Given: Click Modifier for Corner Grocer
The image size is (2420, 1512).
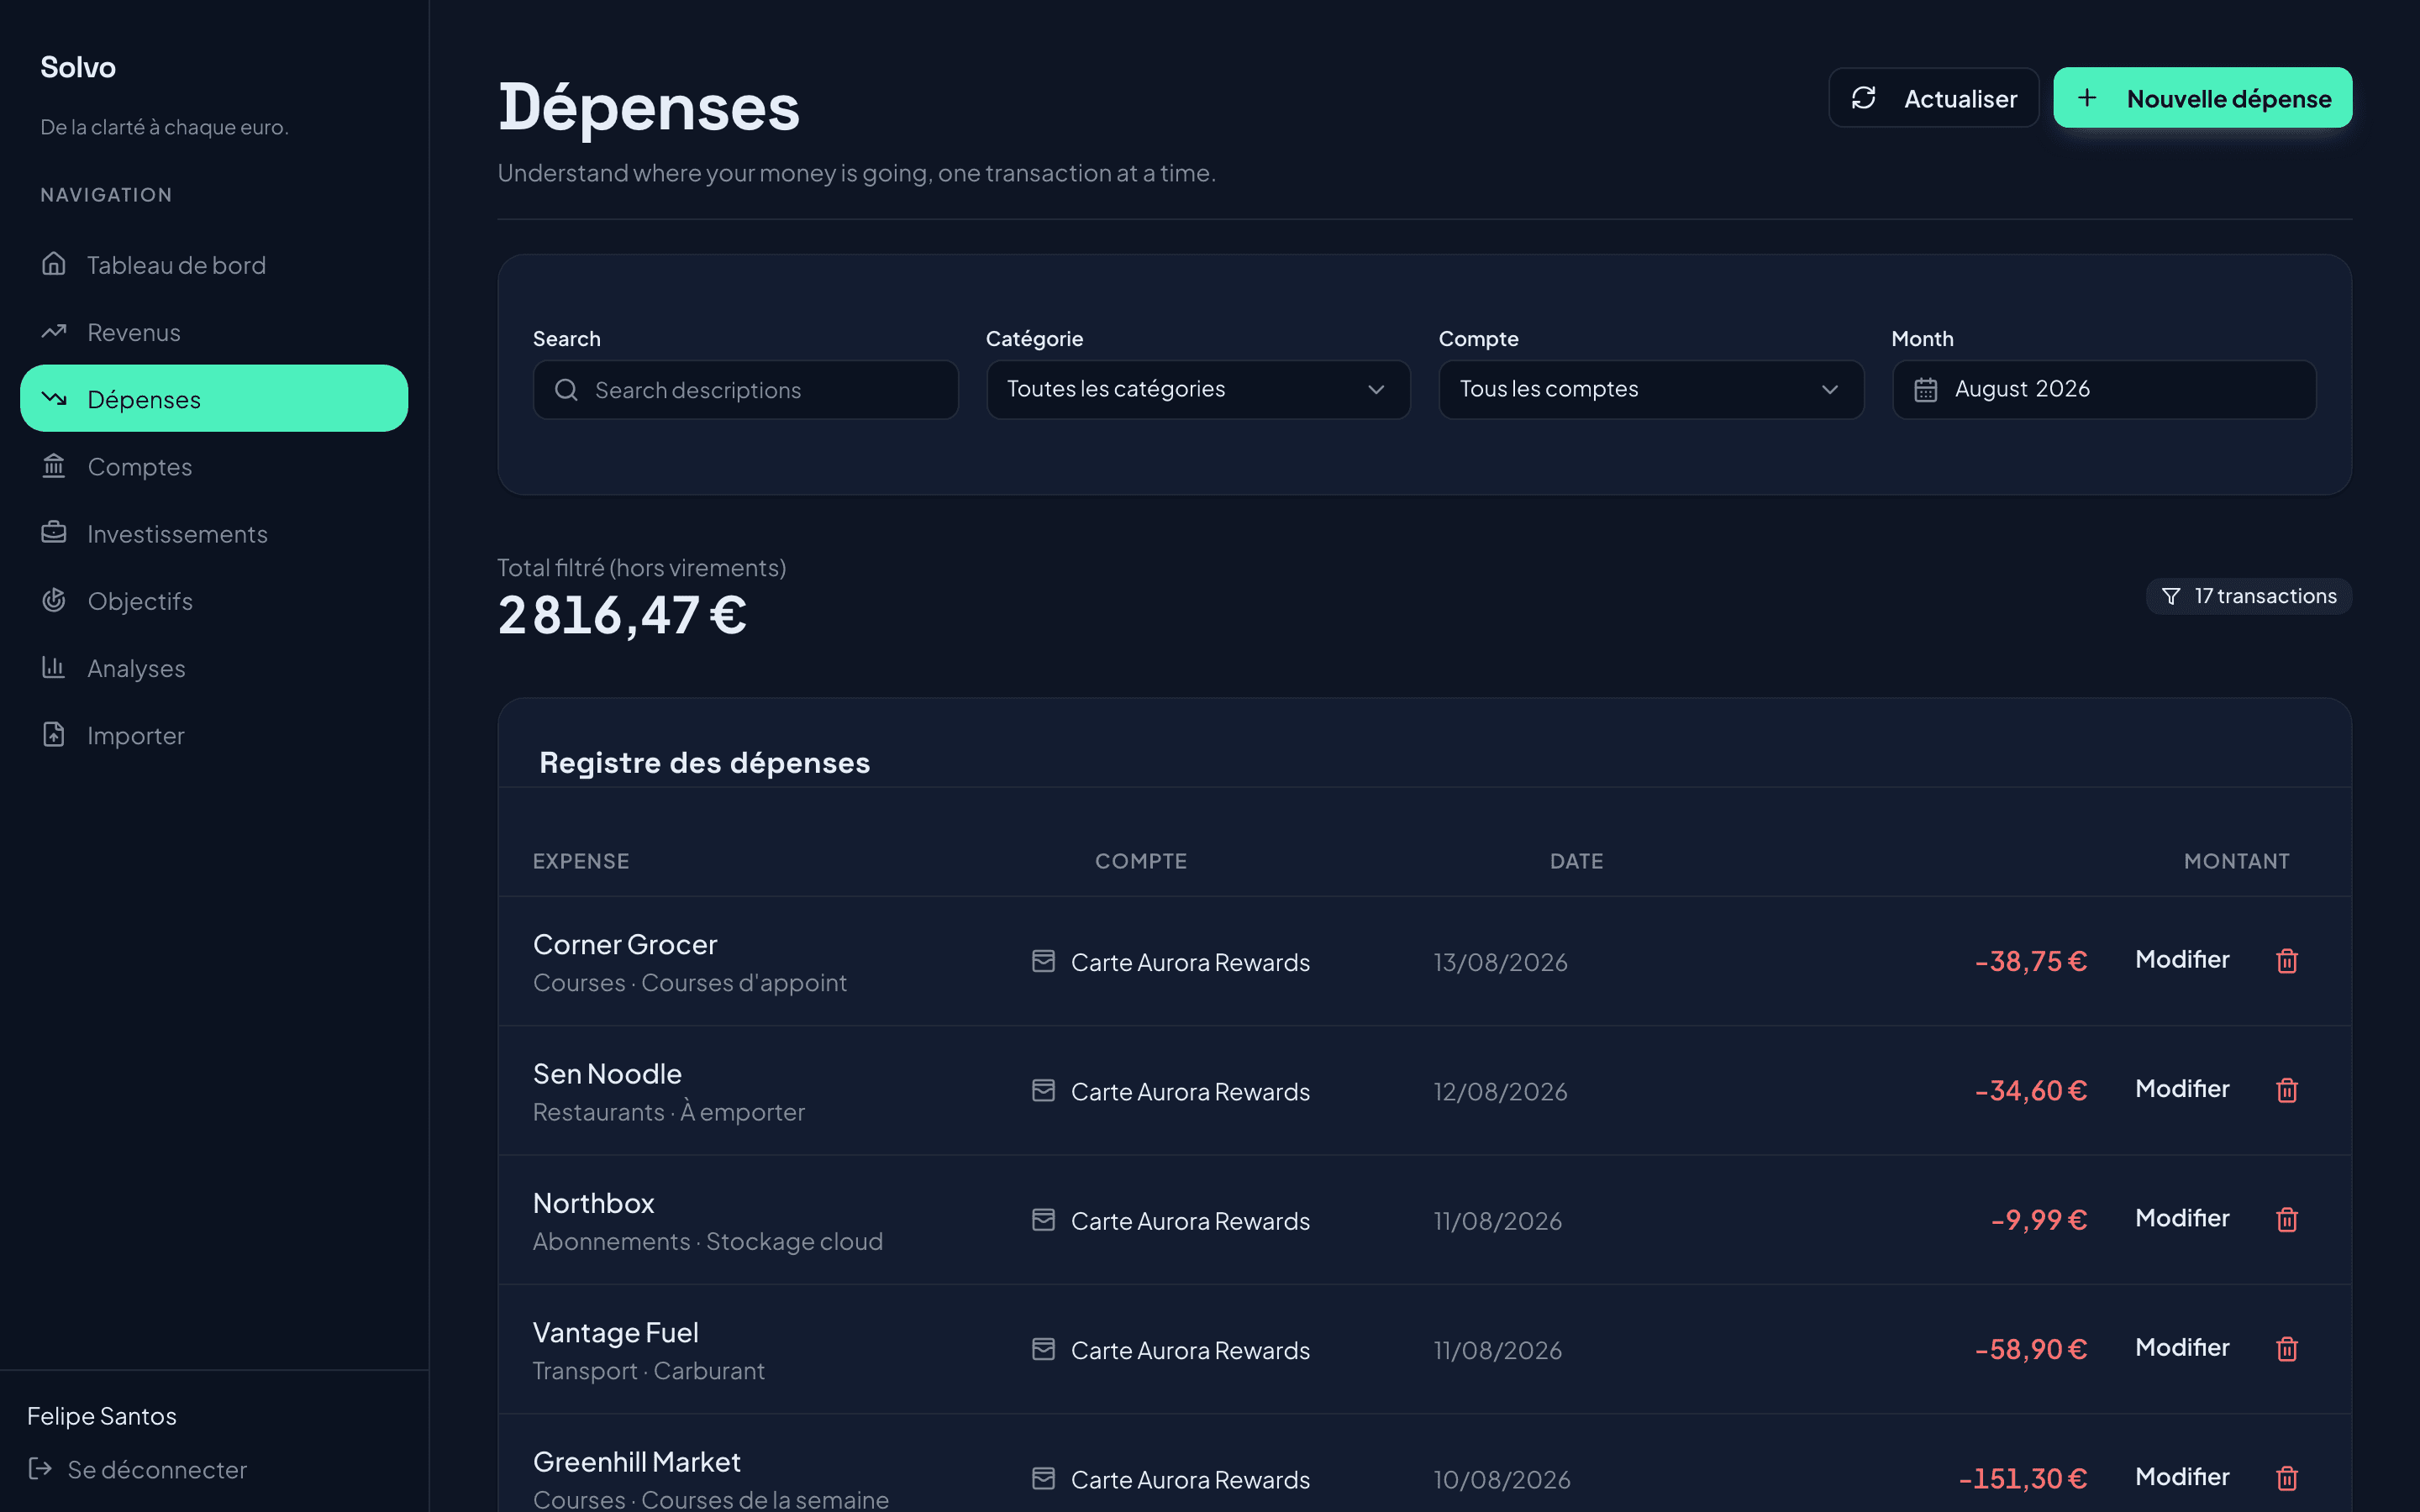Looking at the screenshot, I should (x=2182, y=959).
